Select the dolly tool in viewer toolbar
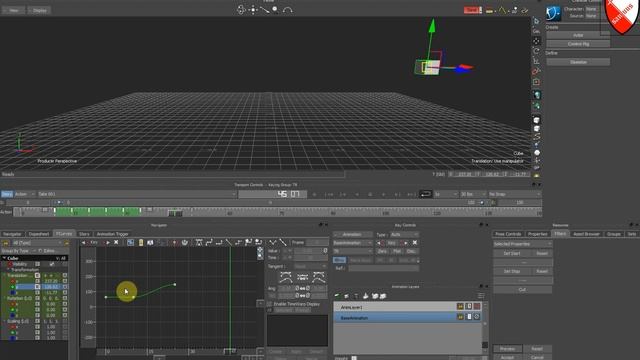The height and width of the screenshot is (360, 640). click(x=264, y=10)
